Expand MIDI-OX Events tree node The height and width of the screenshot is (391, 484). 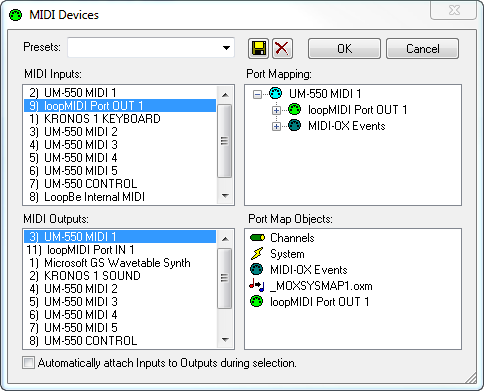276,127
